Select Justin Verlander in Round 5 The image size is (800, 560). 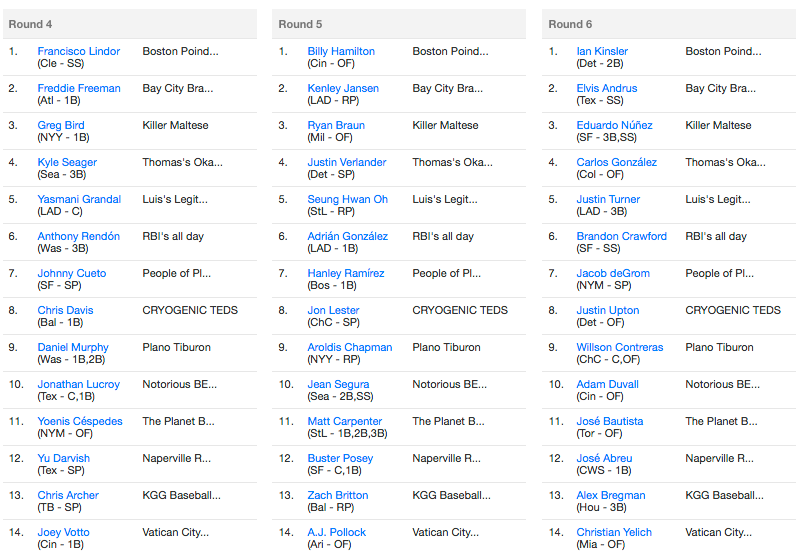click(346, 162)
